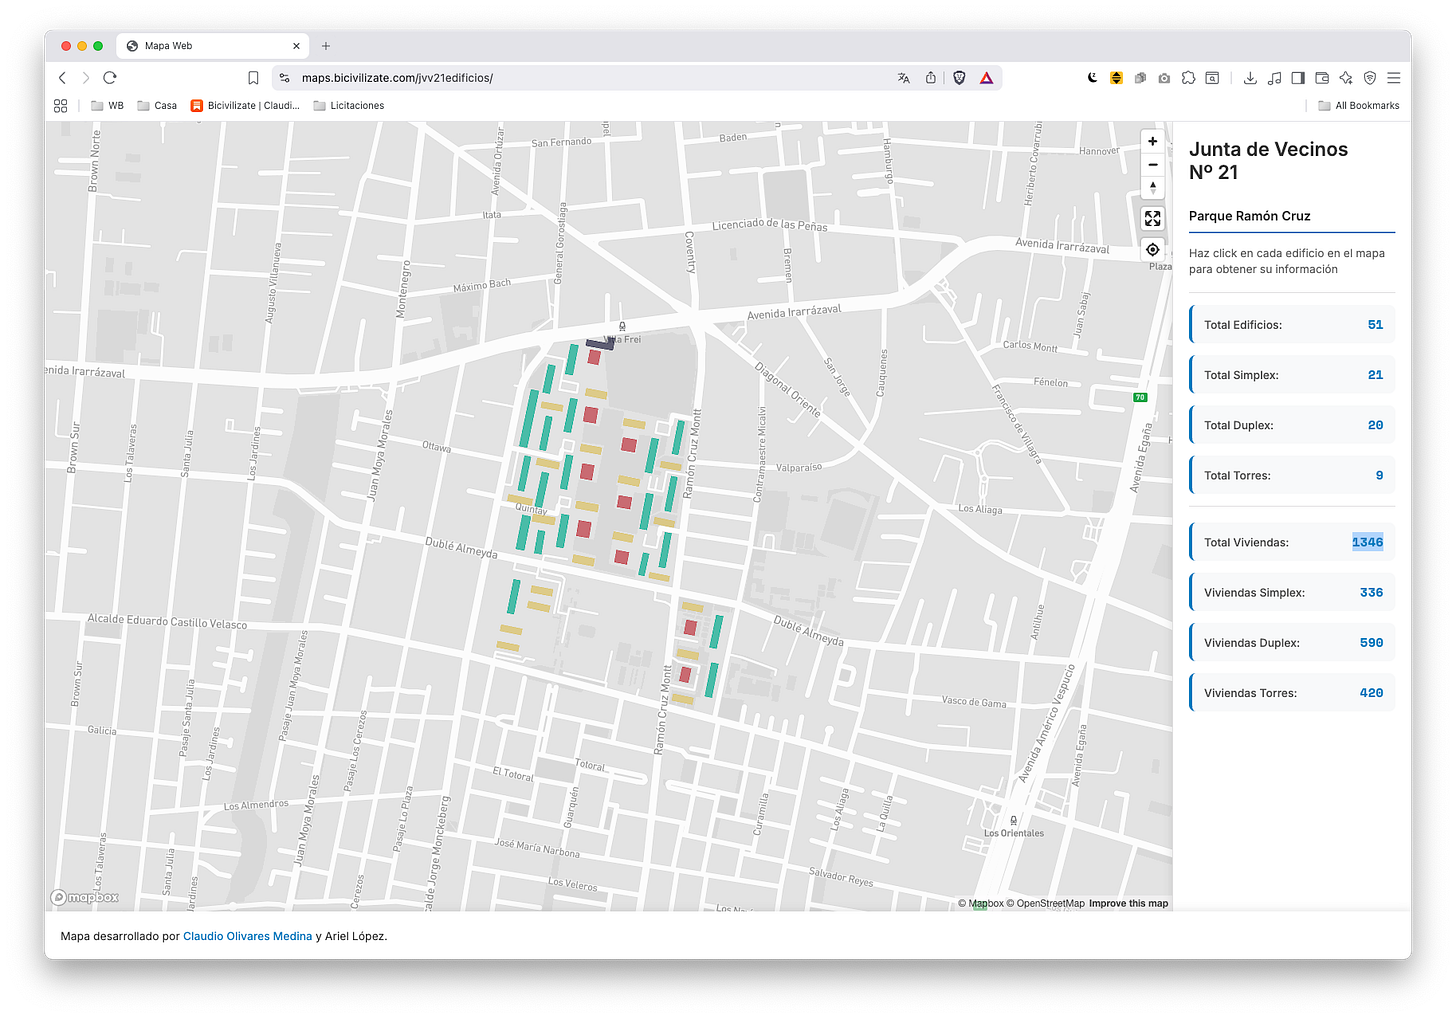This screenshot has height=1018, width=1456.
Task: Click the Total Edificios value 51
Action: (x=1375, y=325)
